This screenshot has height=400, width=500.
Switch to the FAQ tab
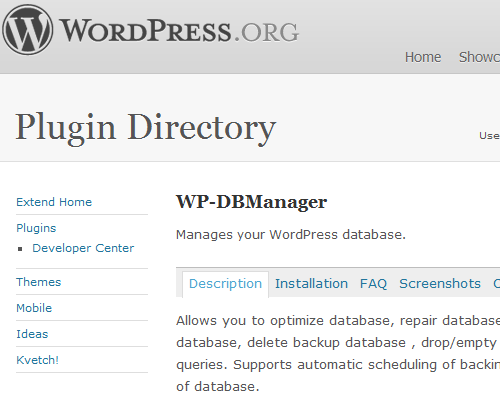(373, 284)
